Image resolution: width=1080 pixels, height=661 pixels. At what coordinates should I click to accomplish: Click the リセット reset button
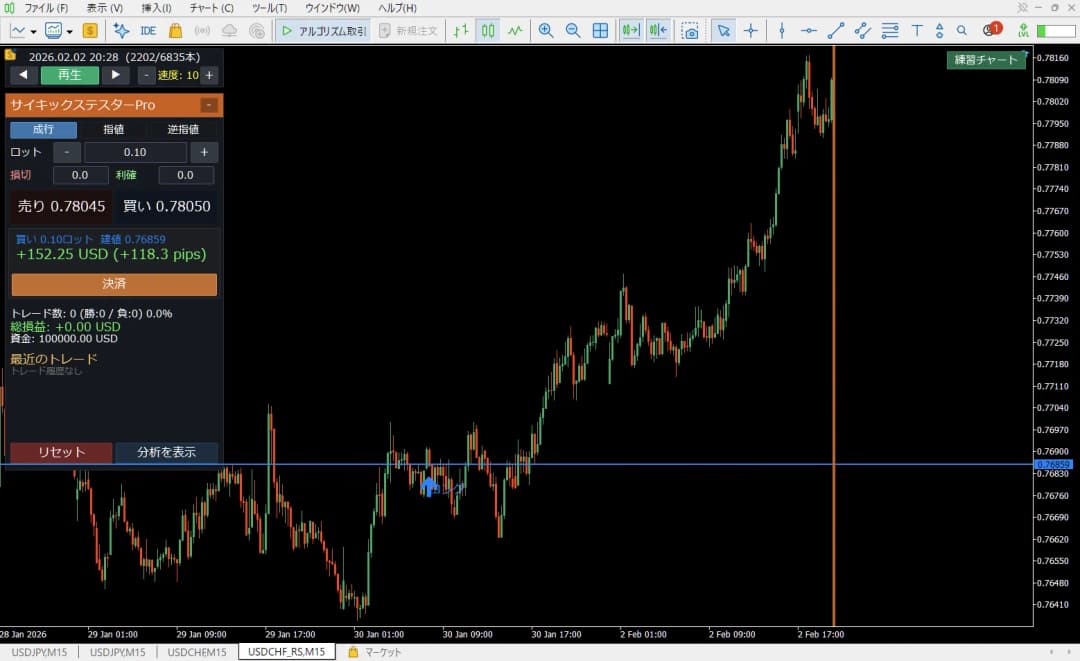[x=61, y=452]
